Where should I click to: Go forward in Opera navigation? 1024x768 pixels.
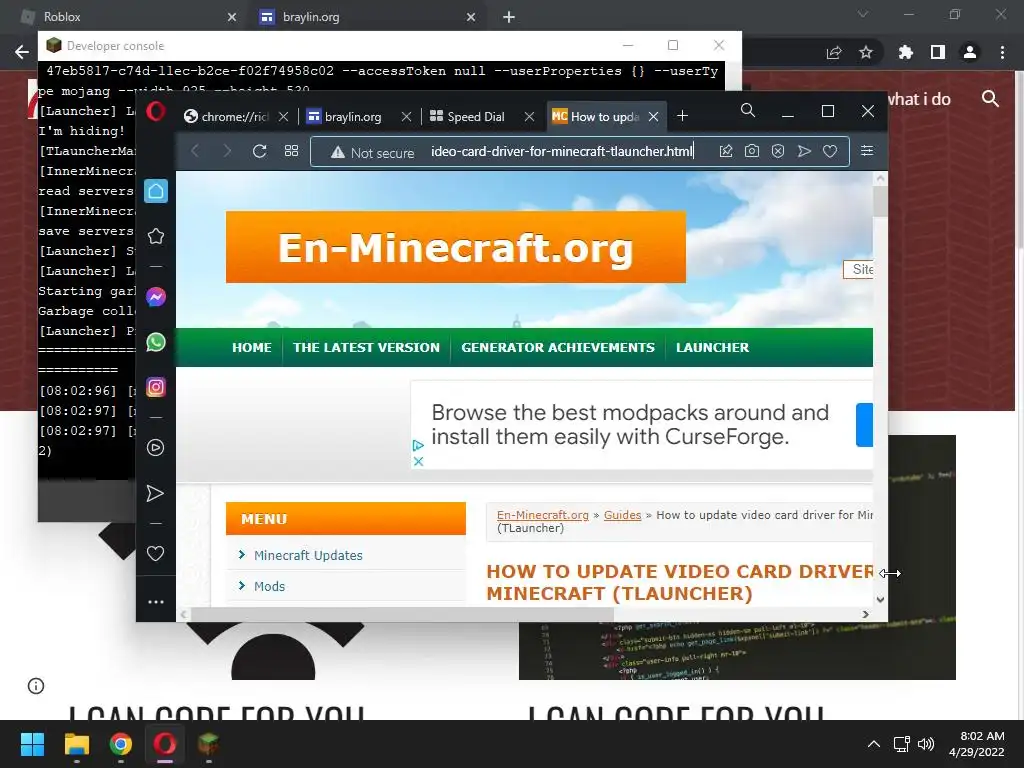click(227, 152)
